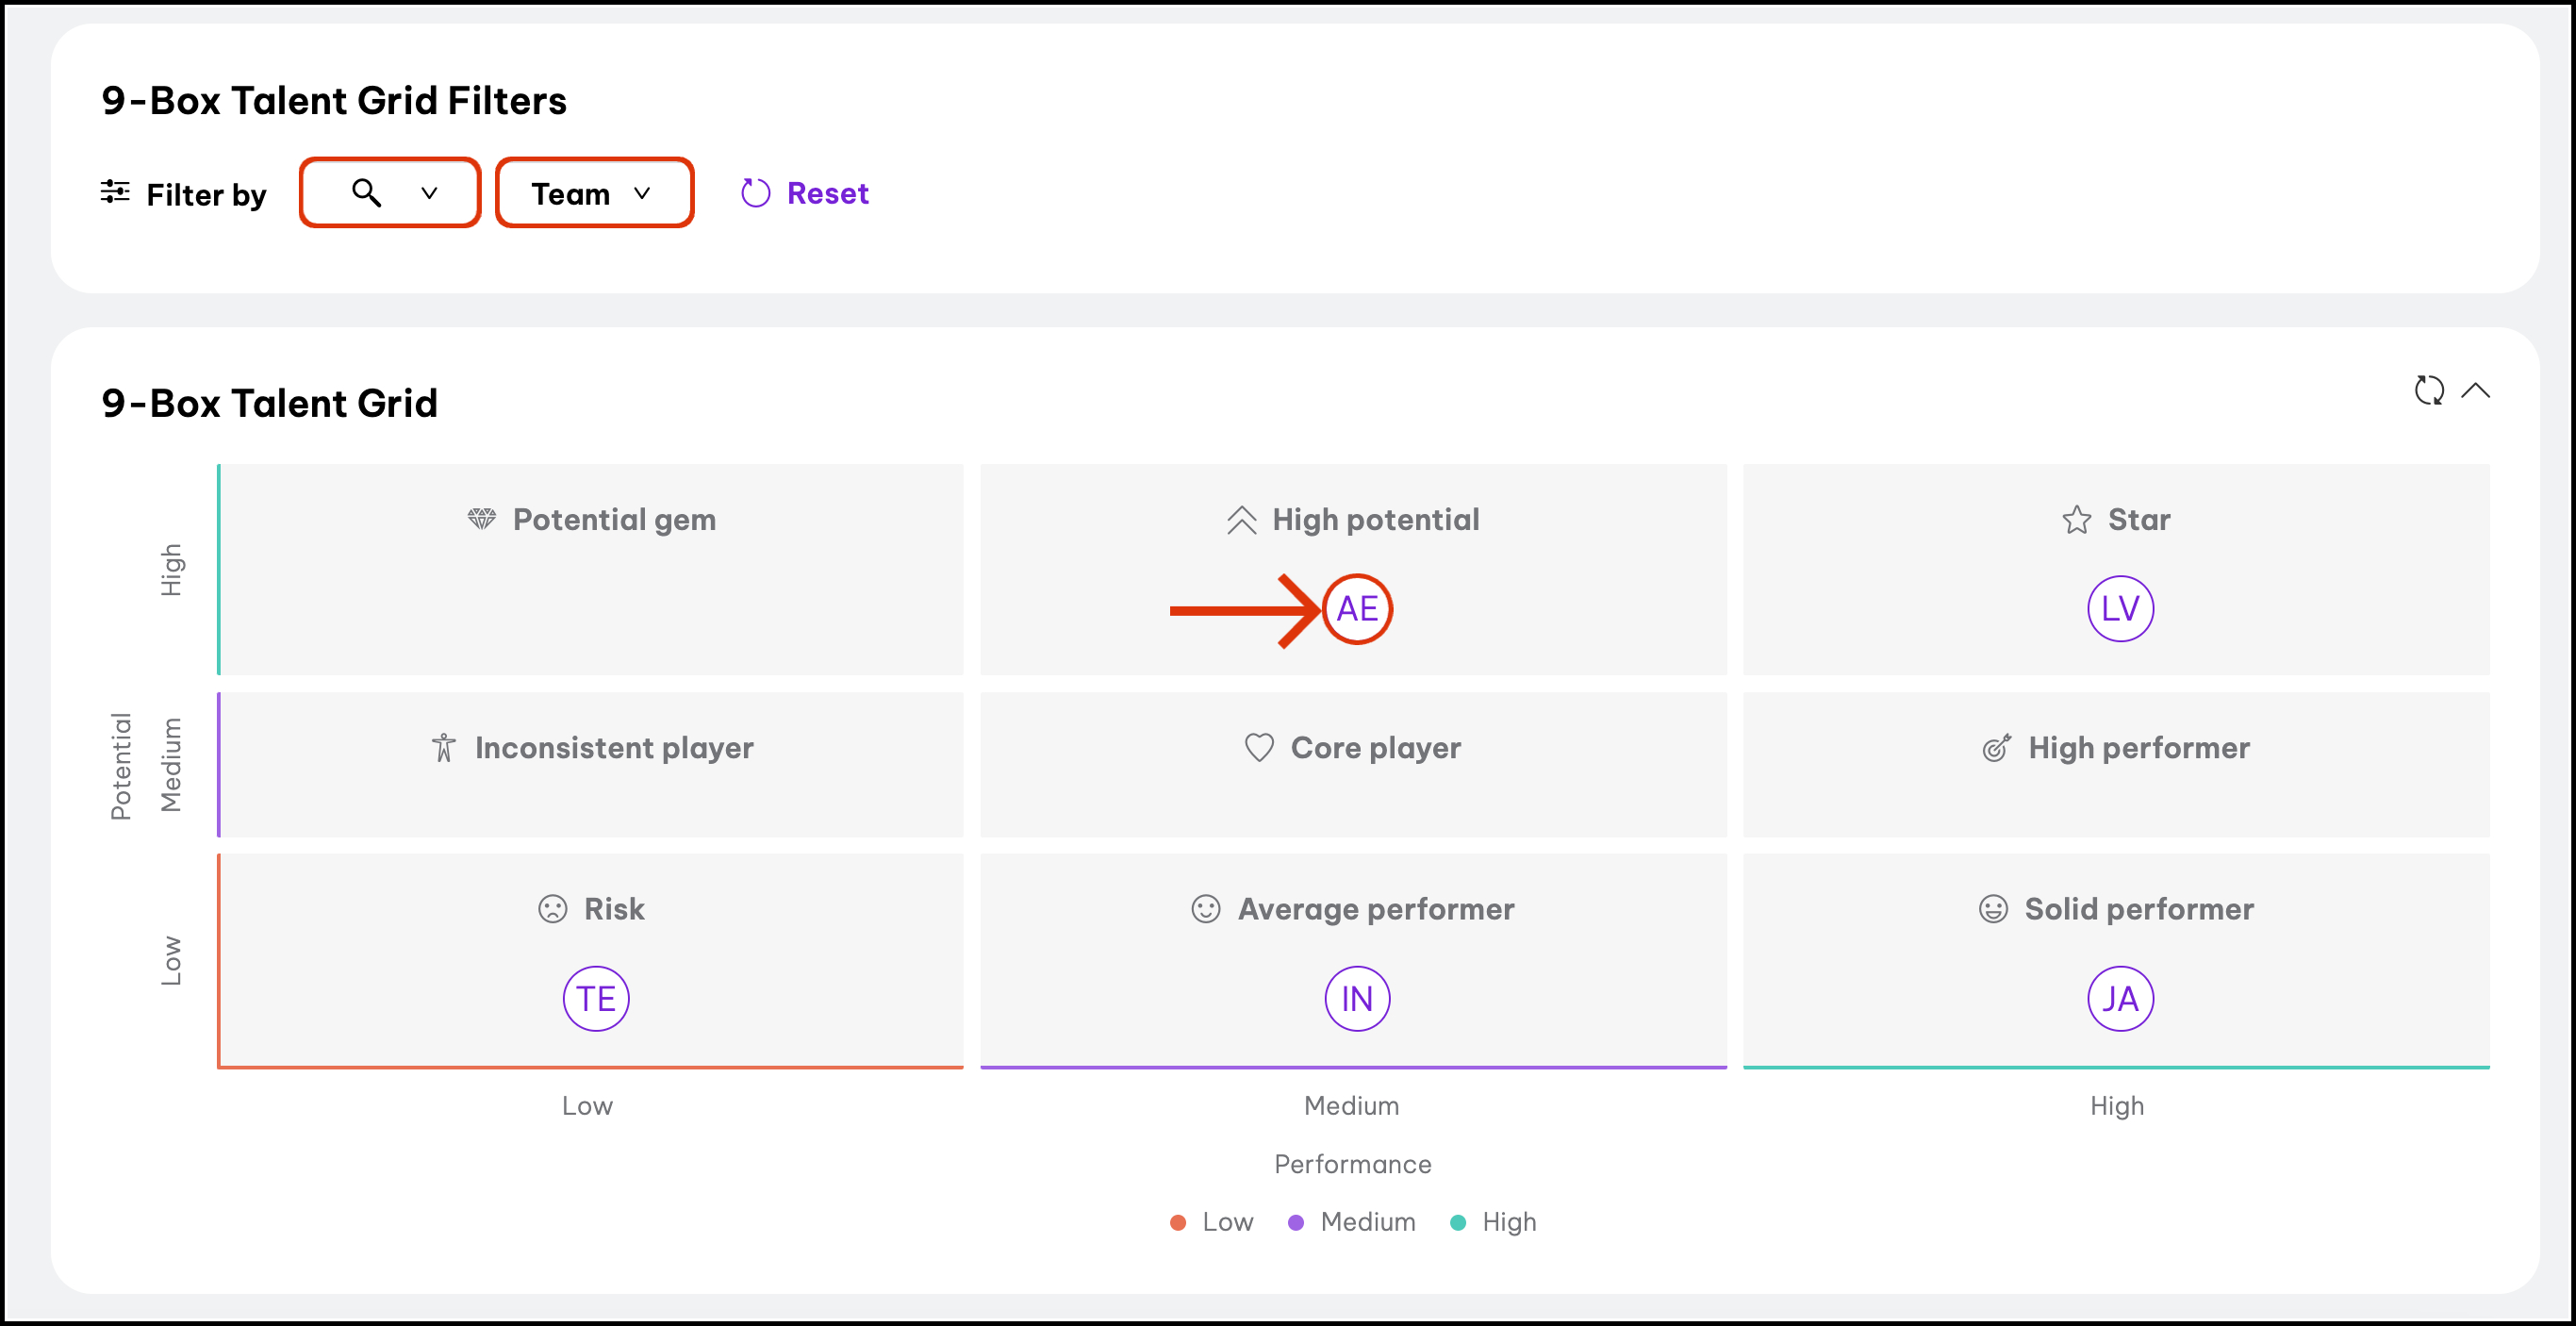Open the LV avatar in Star box
This screenshot has width=2576, height=1326.
tap(2119, 609)
